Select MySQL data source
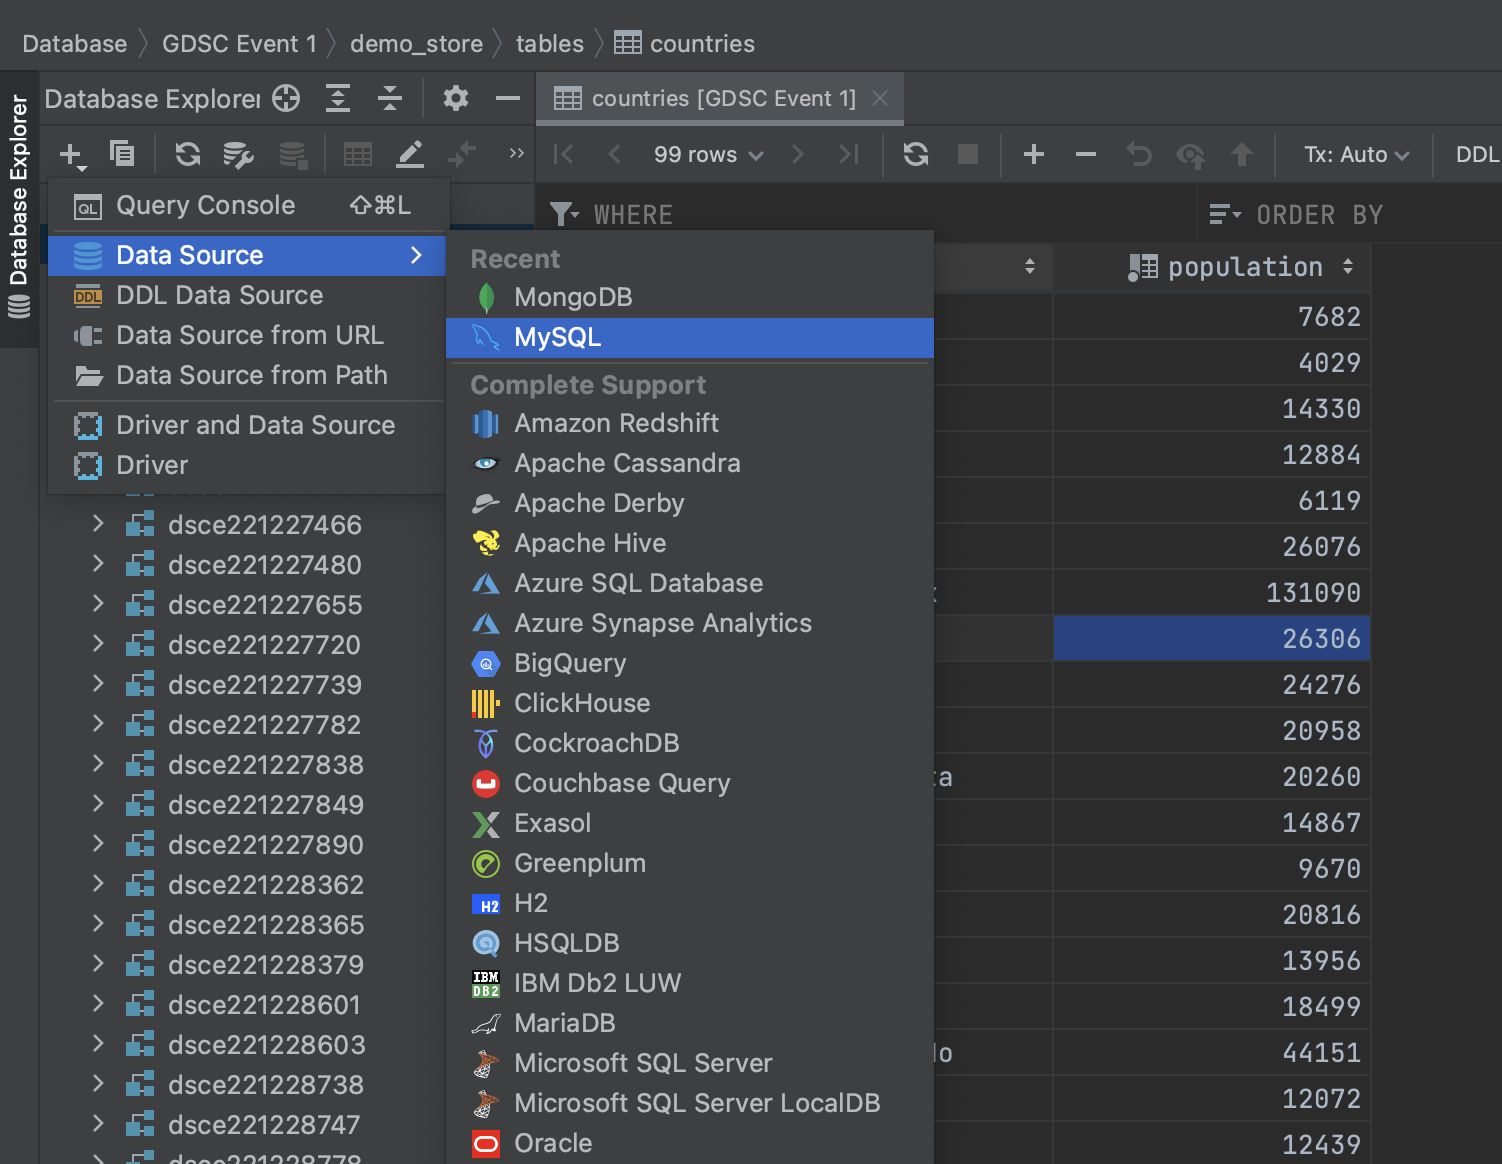 (690, 337)
